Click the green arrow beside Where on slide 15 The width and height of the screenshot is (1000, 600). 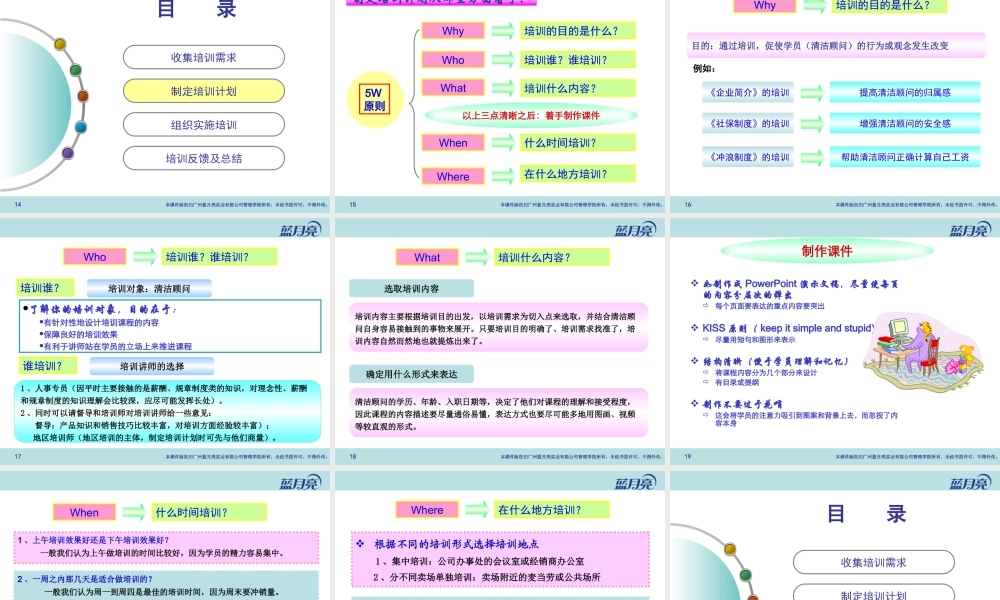click(x=503, y=176)
